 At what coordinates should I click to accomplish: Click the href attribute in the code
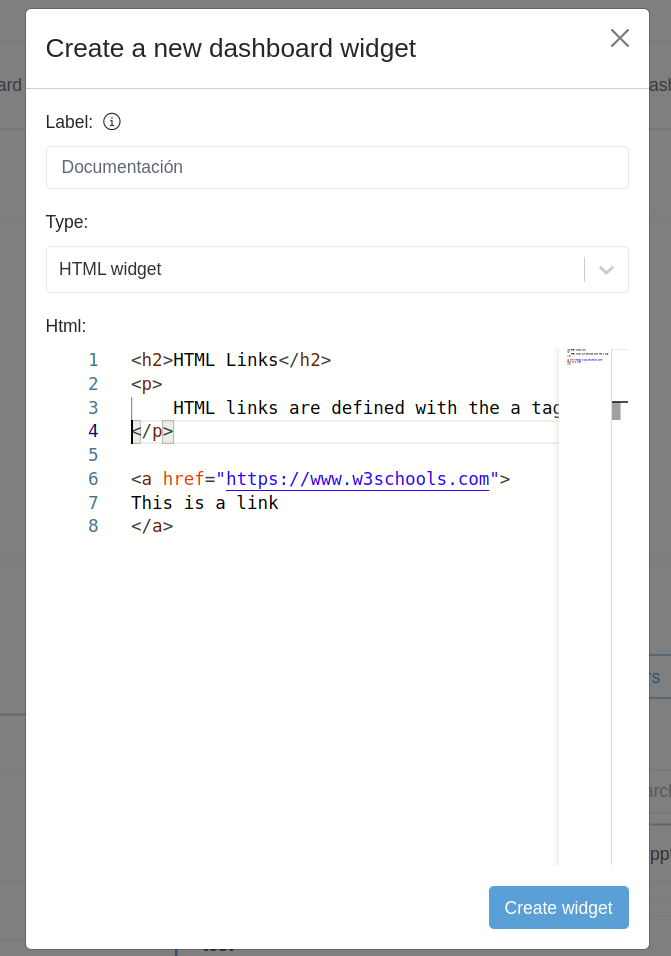point(183,479)
